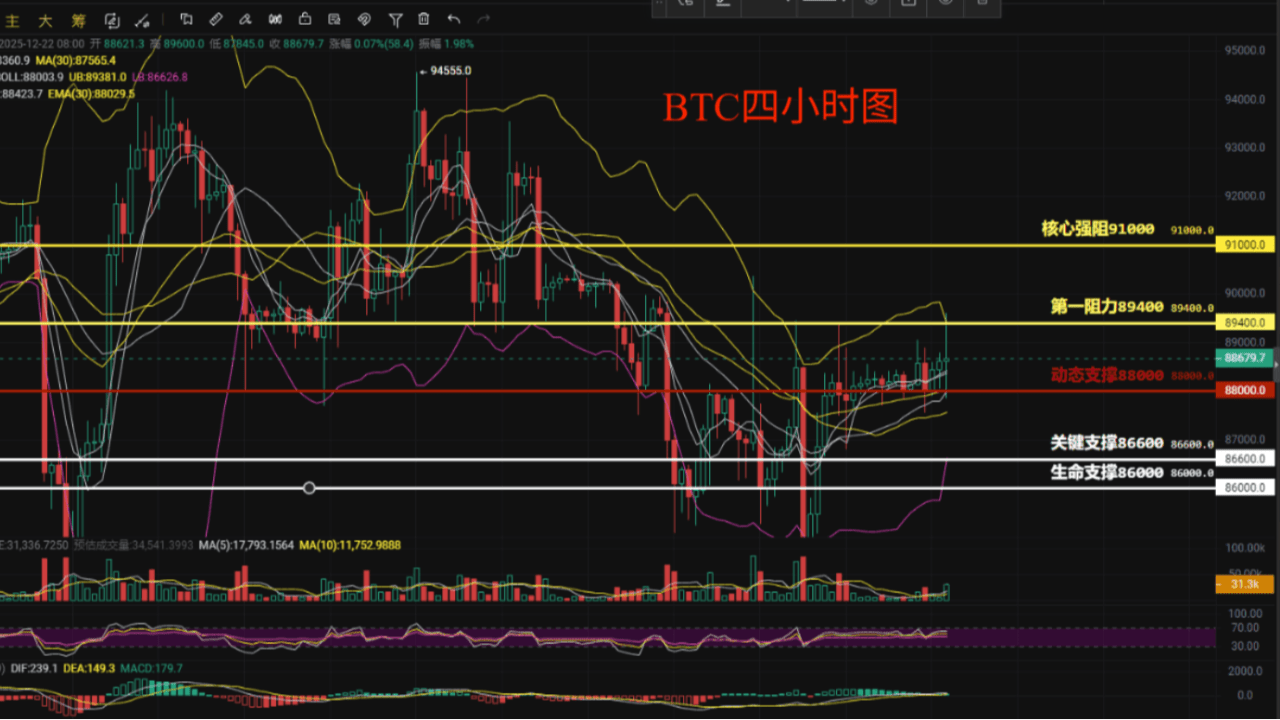This screenshot has height=720, width=1280.
Task: Select the brush pen drawing tool
Action: [245, 19]
